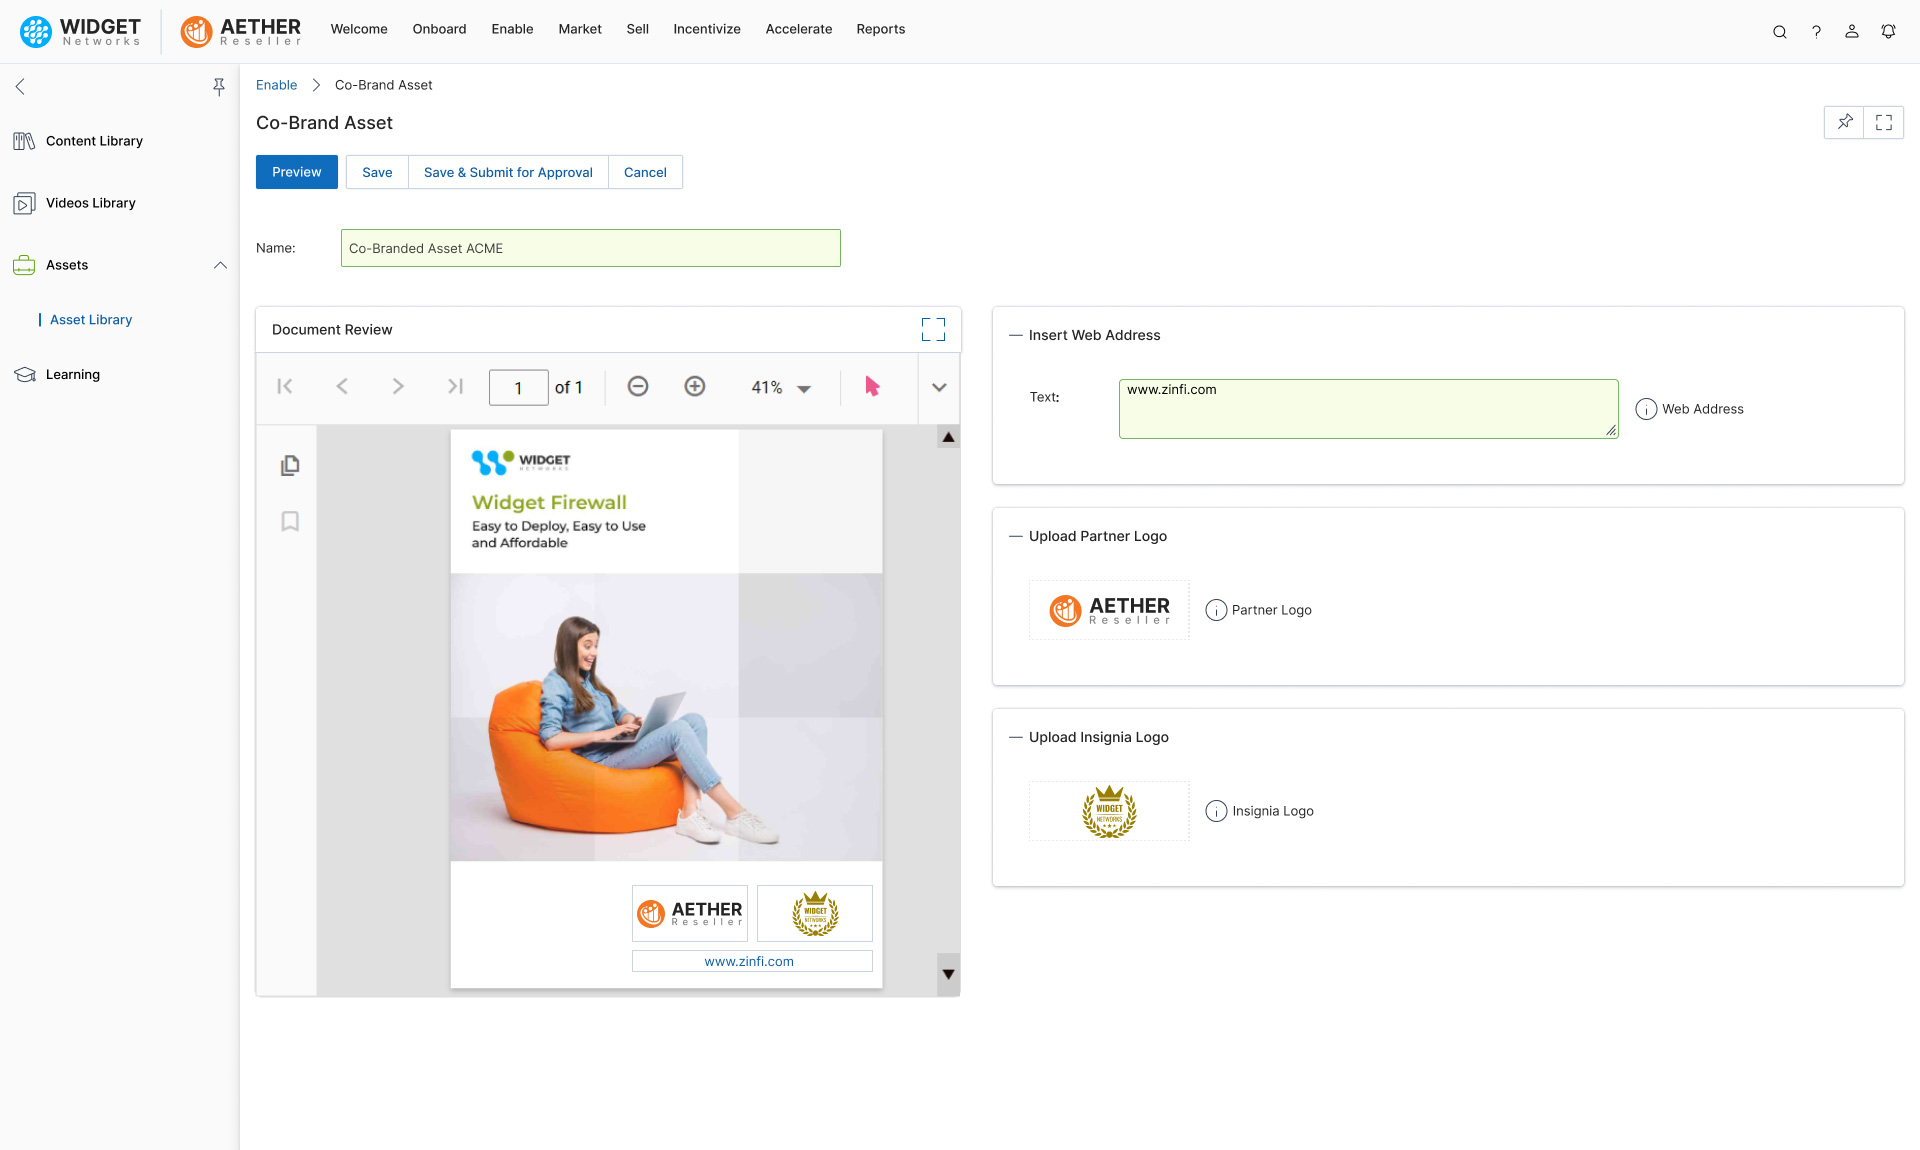
Task: Expand the viewer toolbar more-options chevron
Action: 939,387
